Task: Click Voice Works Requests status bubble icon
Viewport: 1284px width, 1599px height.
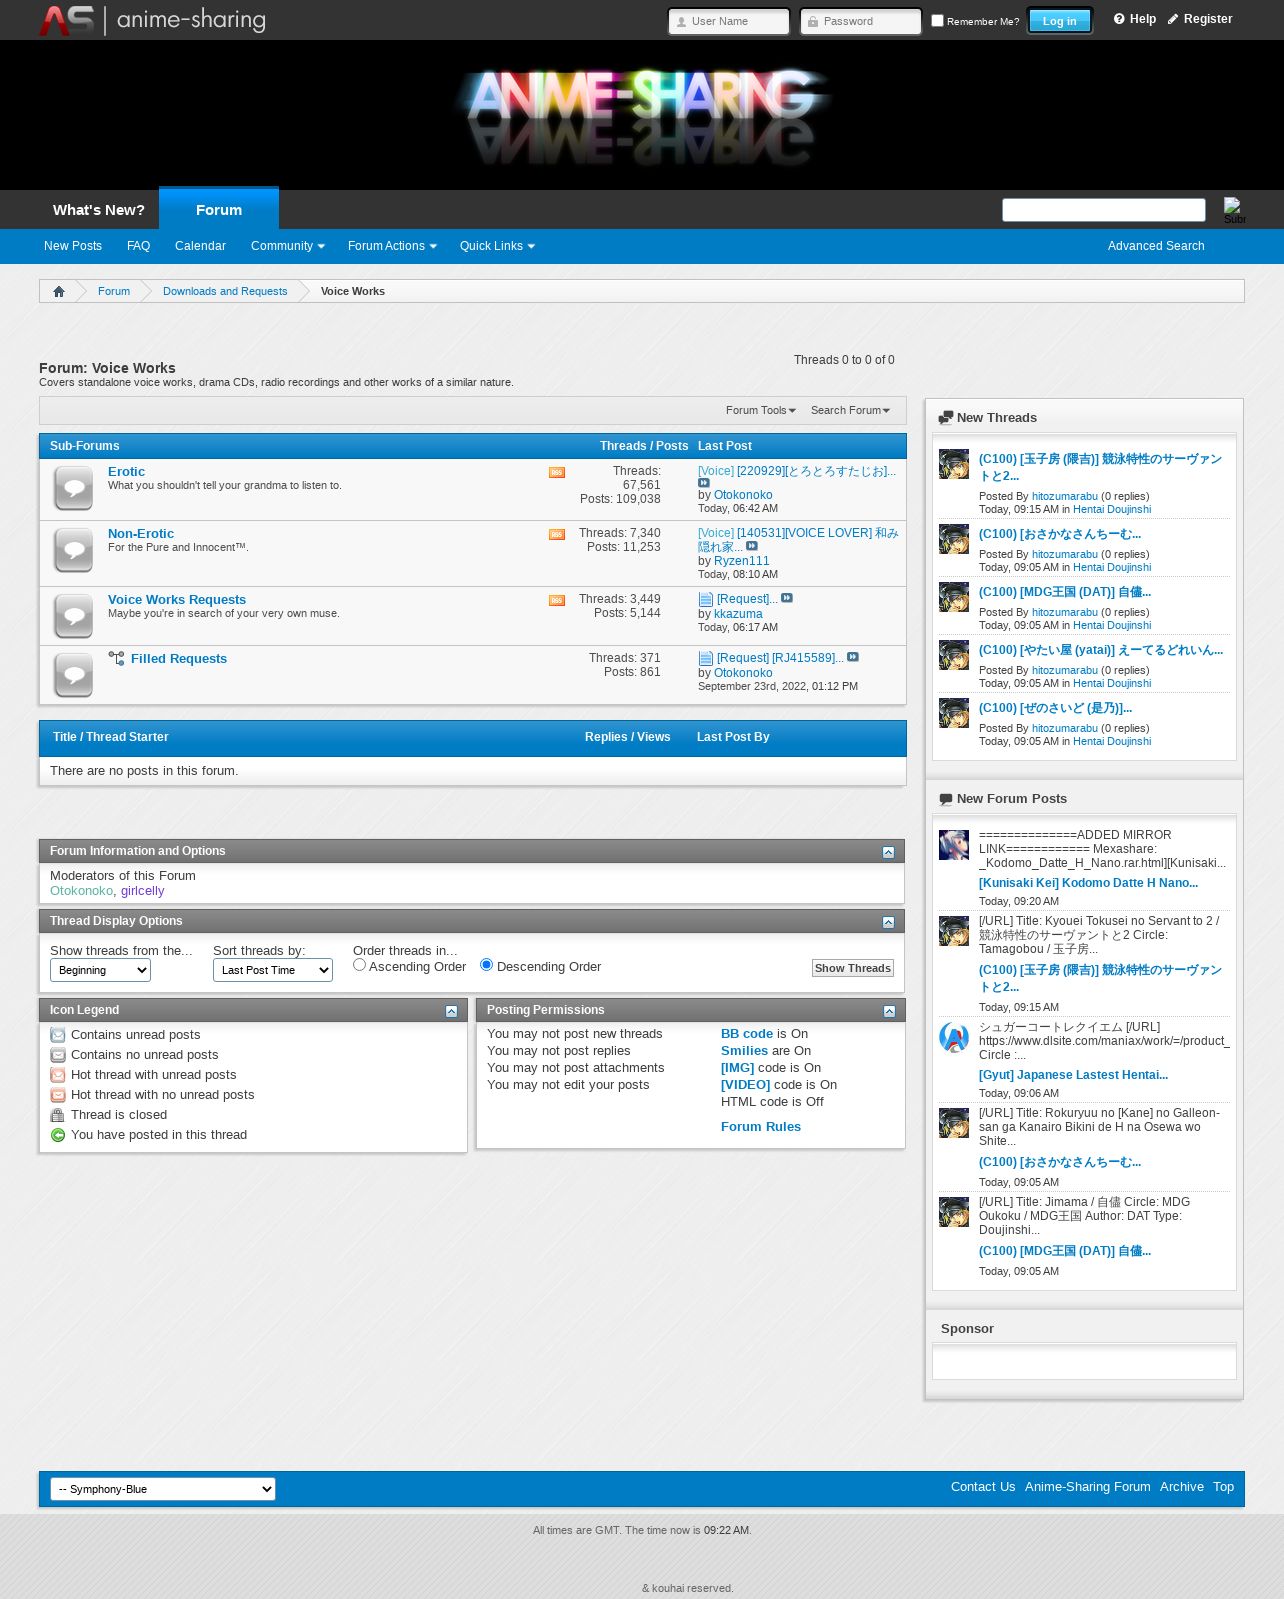Action: [x=74, y=616]
